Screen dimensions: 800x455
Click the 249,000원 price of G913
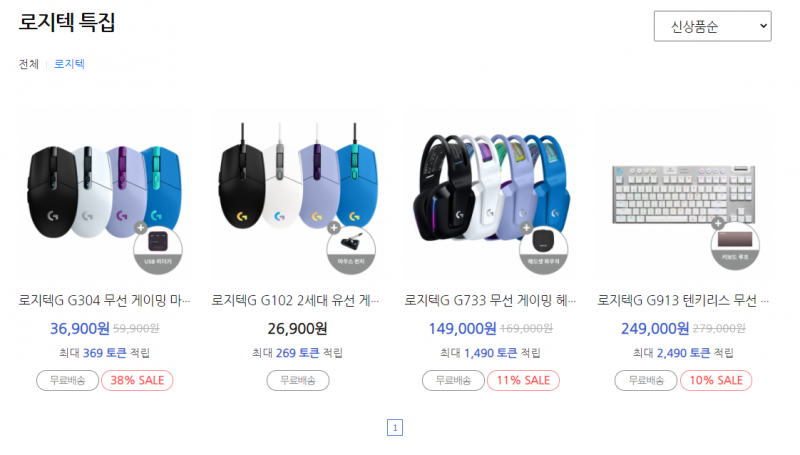click(655, 328)
